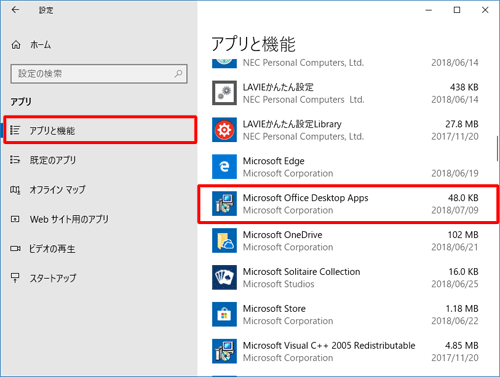Open スタートアップ settings
Image resolution: width=500 pixels, height=377 pixels.
coord(99,278)
